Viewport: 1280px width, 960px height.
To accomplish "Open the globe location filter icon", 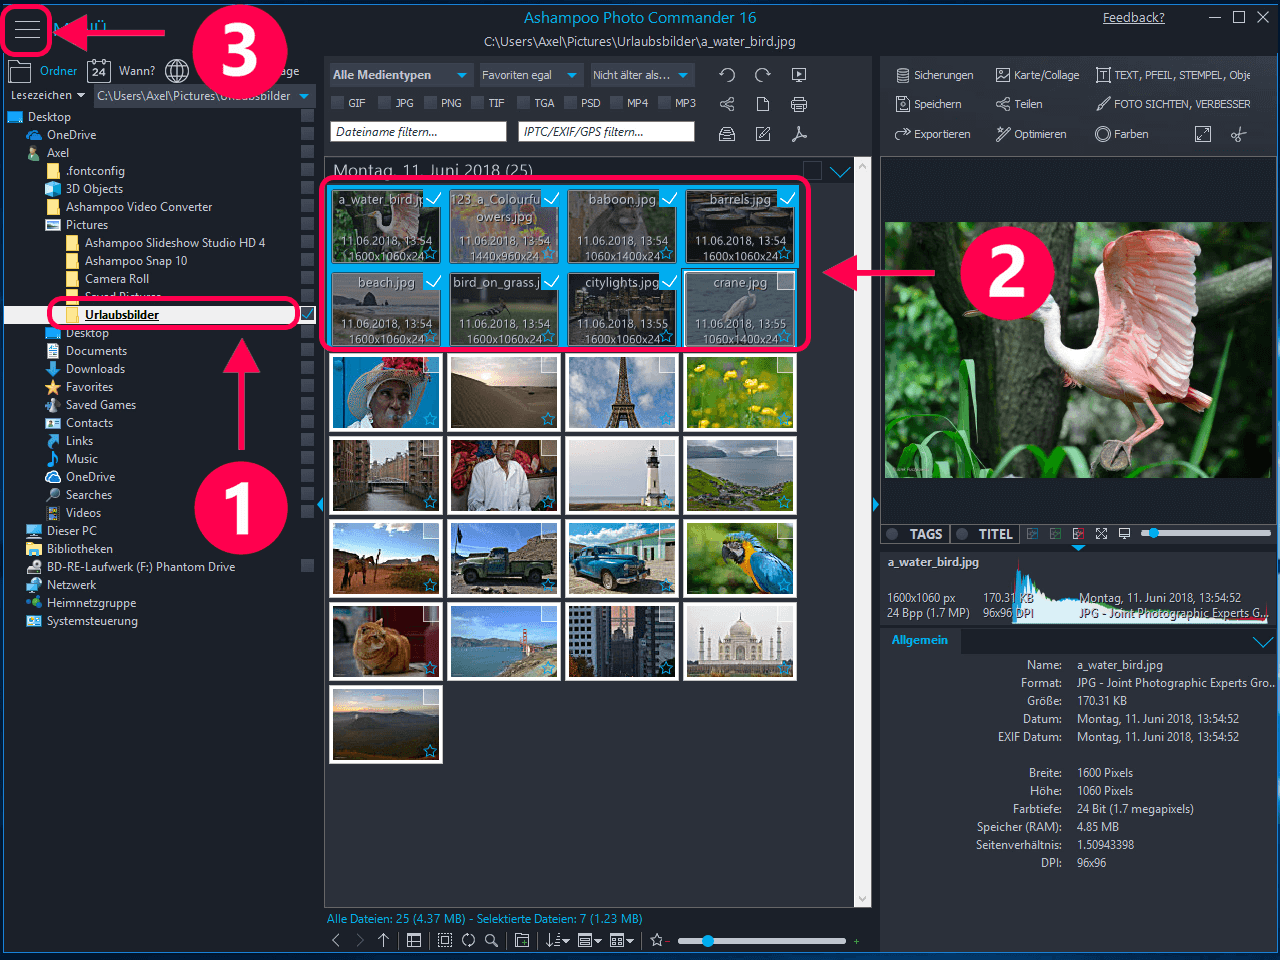I will pyautogui.click(x=177, y=71).
